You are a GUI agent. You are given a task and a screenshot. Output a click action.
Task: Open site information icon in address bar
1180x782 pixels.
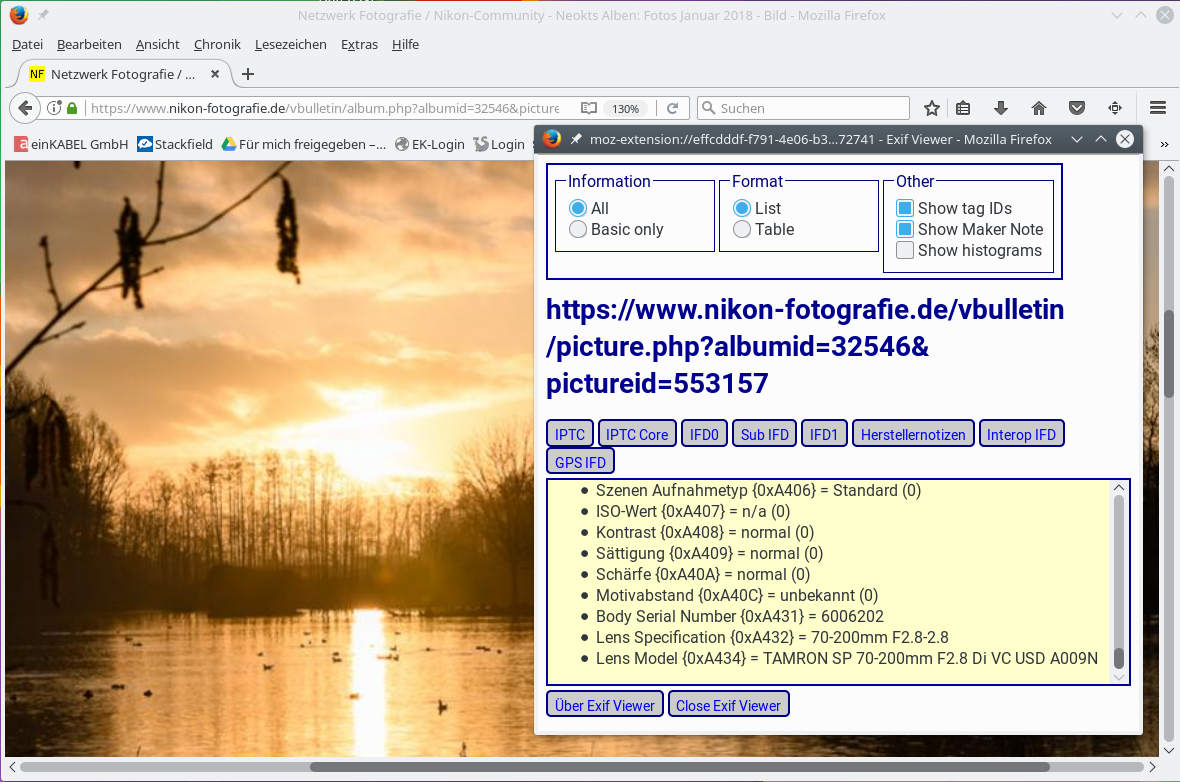point(54,108)
